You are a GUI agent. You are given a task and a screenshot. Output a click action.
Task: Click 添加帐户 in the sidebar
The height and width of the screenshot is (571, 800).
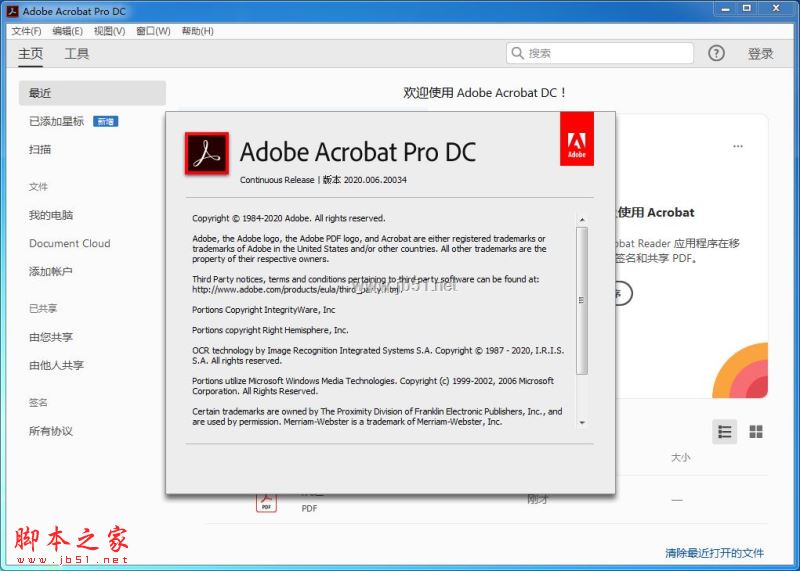51,271
